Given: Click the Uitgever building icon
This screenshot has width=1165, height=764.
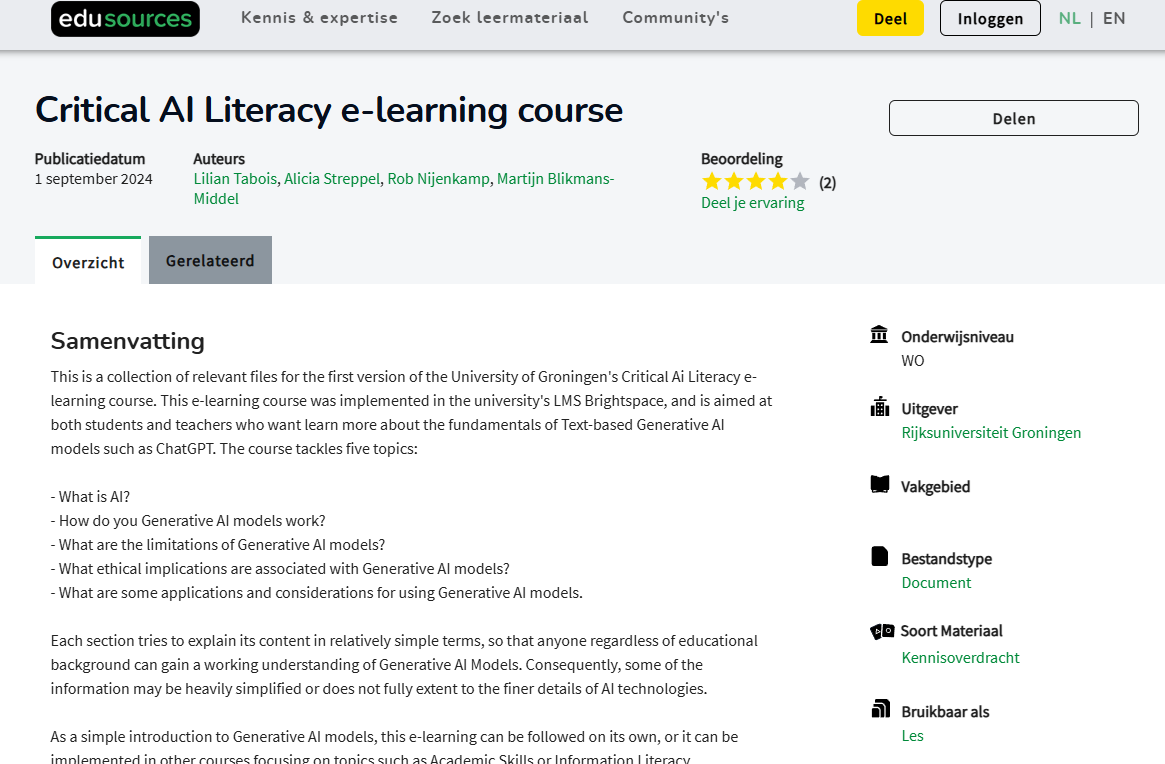Looking at the screenshot, I should [879, 407].
